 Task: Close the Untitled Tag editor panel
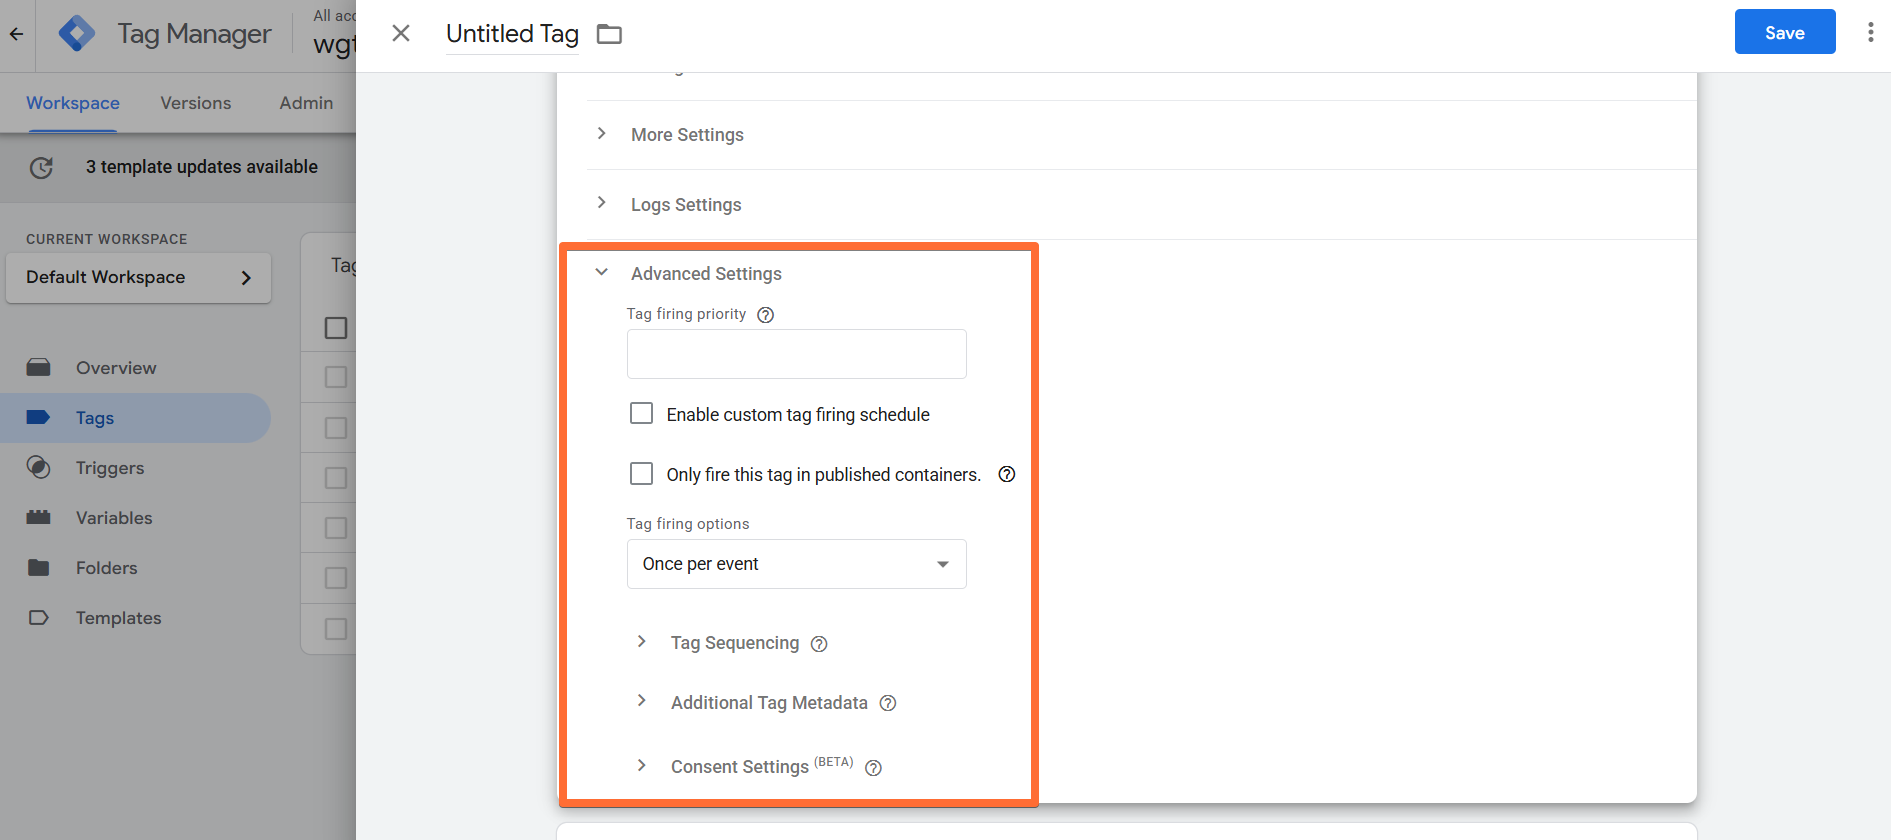pyautogui.click(x=401, y=34)
